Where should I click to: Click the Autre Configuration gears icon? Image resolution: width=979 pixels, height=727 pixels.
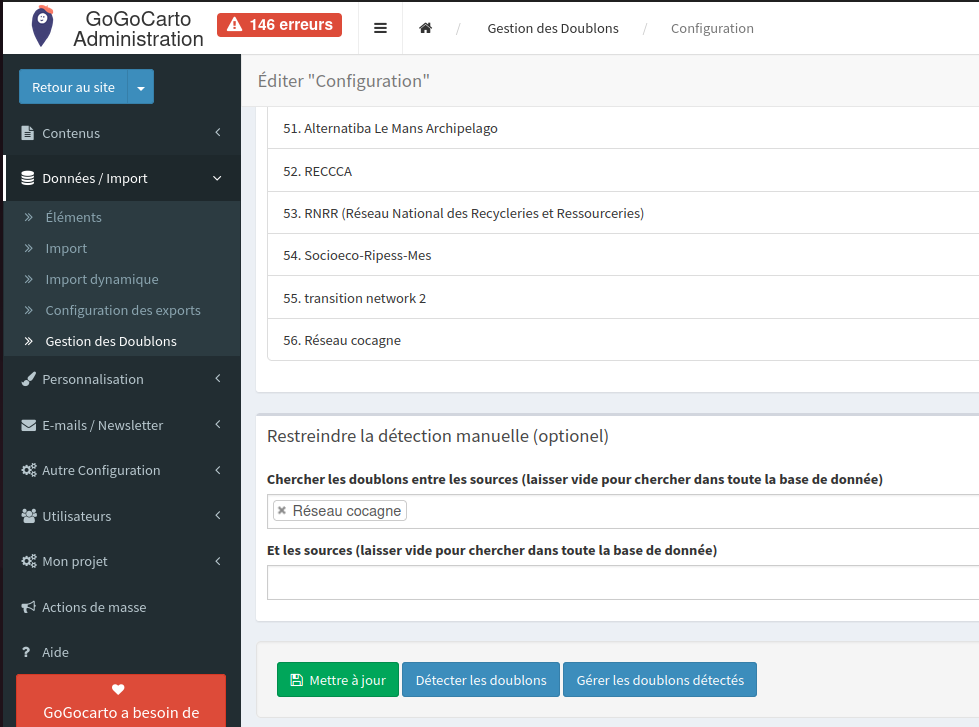29,470
